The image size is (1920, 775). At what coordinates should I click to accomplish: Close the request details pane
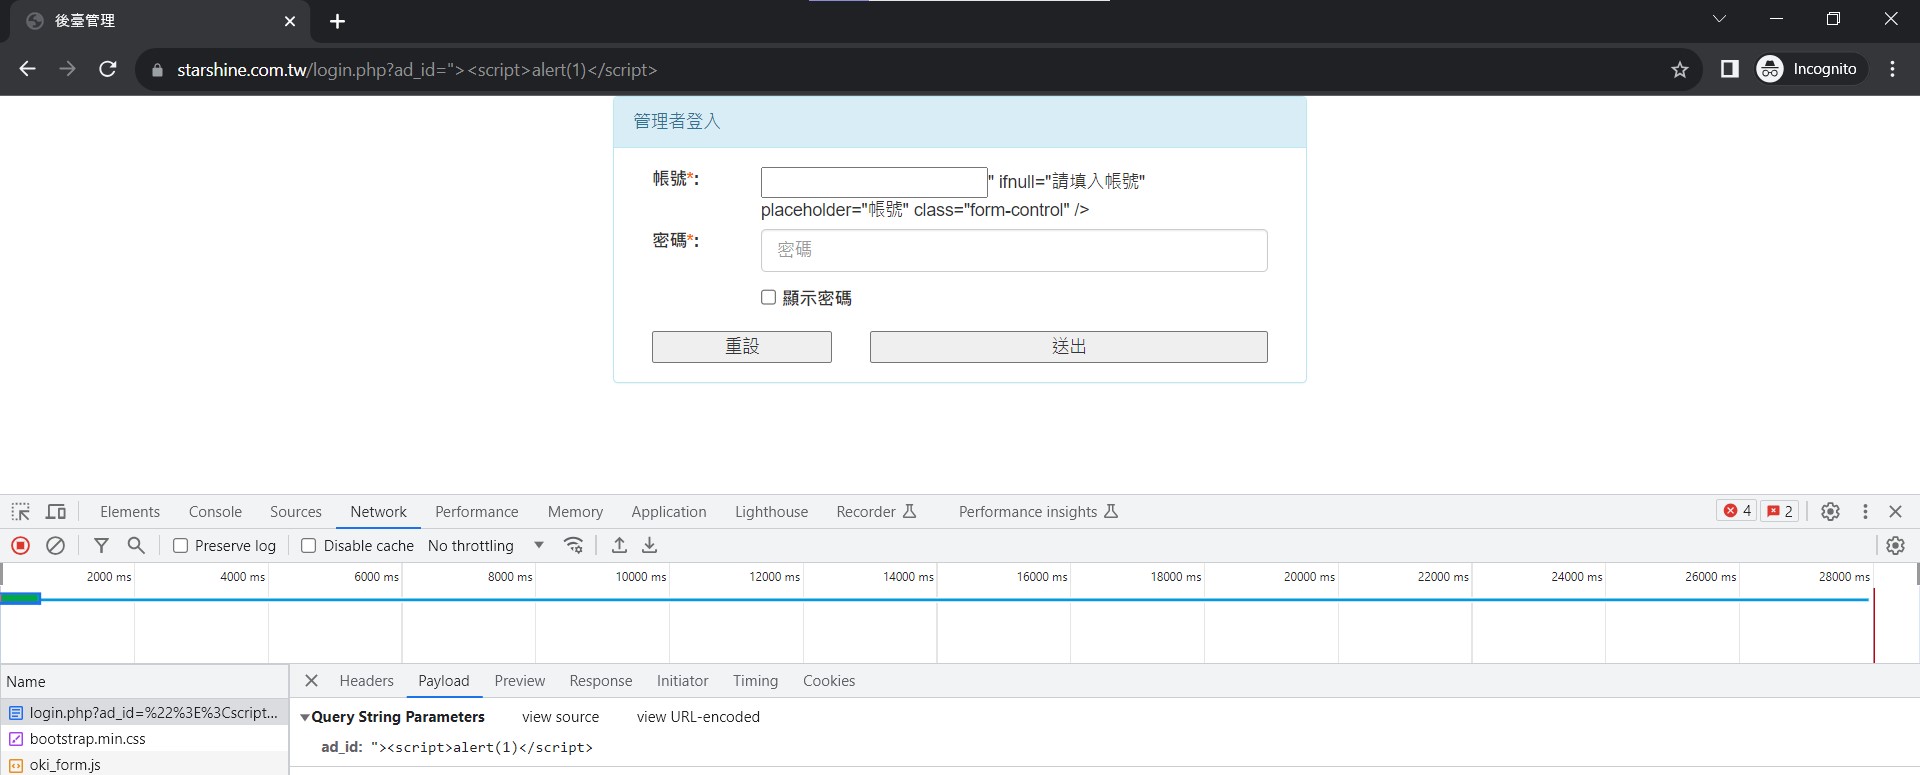[311, 681]
